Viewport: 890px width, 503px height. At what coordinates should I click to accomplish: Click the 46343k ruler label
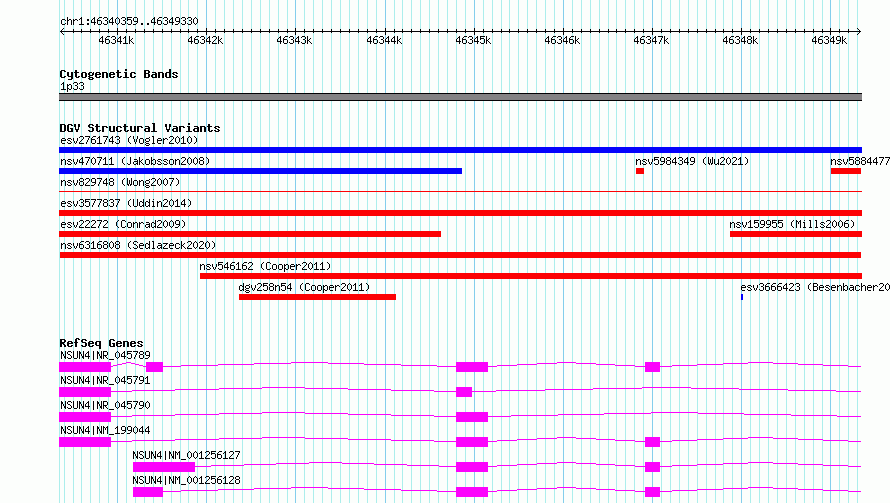click(294, 40)
